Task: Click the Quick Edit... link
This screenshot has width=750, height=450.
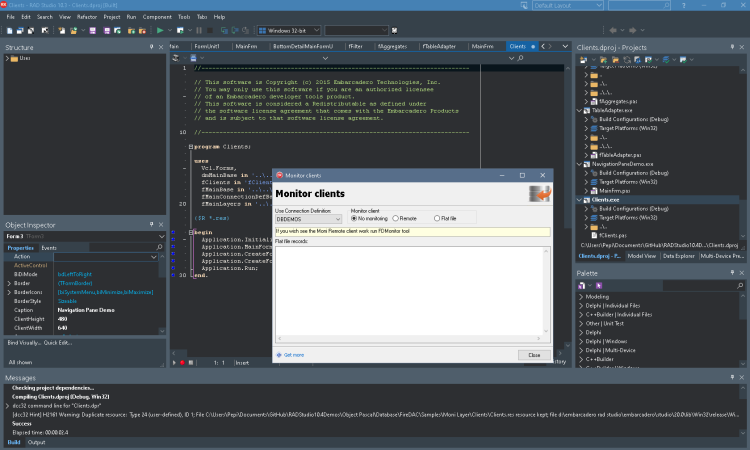Action: pyautogui.click(x=58, y=342)
